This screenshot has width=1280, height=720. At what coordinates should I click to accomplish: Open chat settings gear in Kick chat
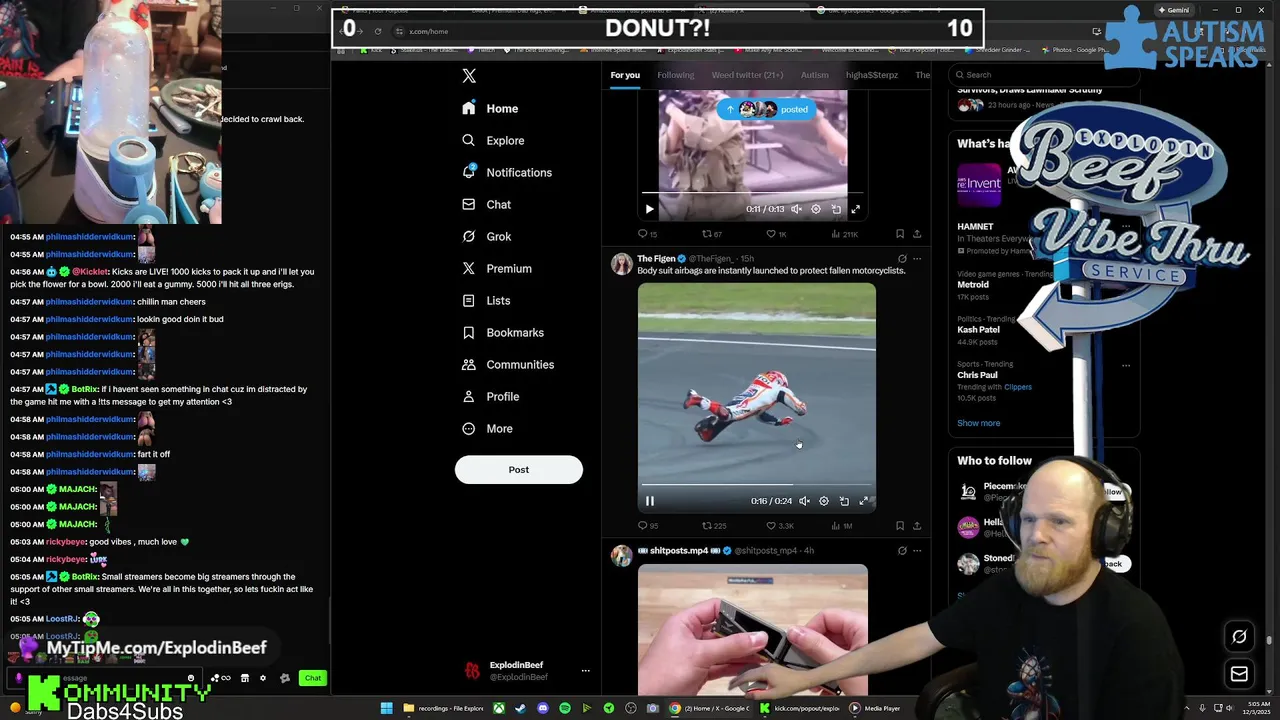click(x=263, y=678)
